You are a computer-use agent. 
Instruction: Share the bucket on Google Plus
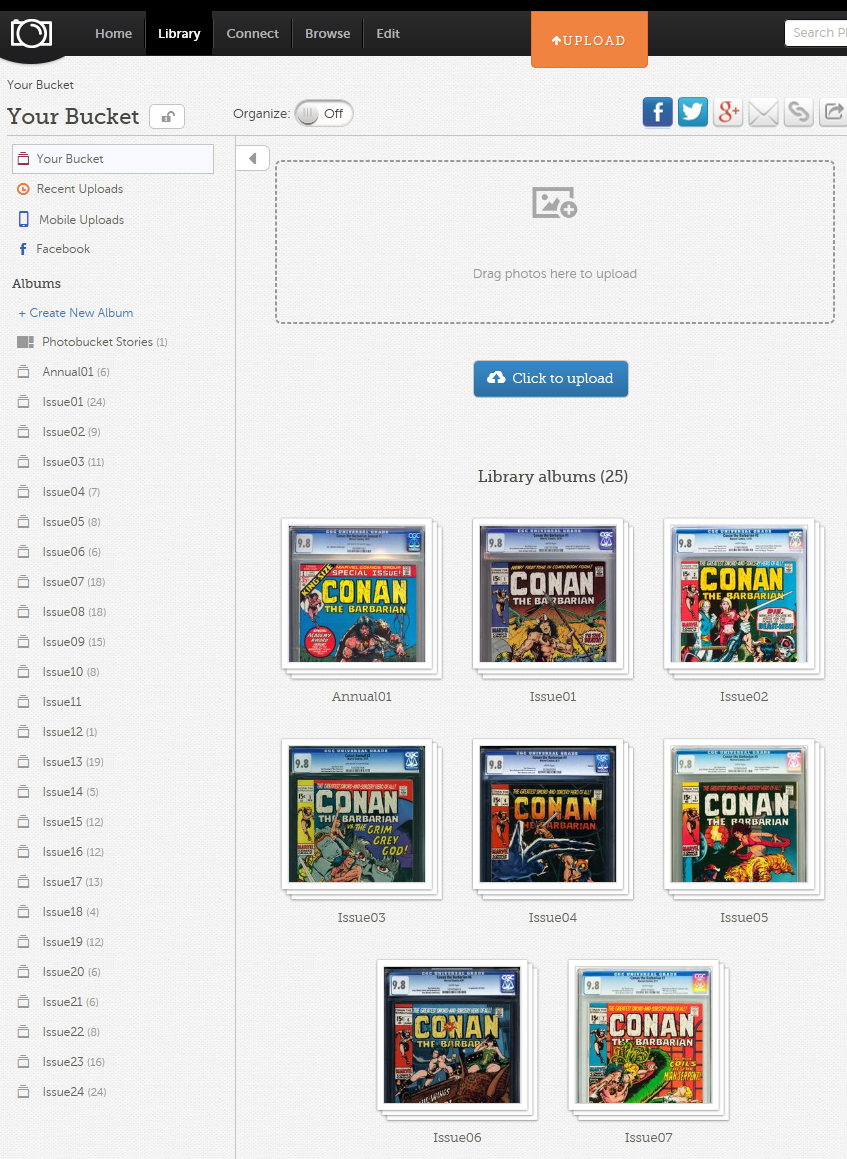[728, 112]
